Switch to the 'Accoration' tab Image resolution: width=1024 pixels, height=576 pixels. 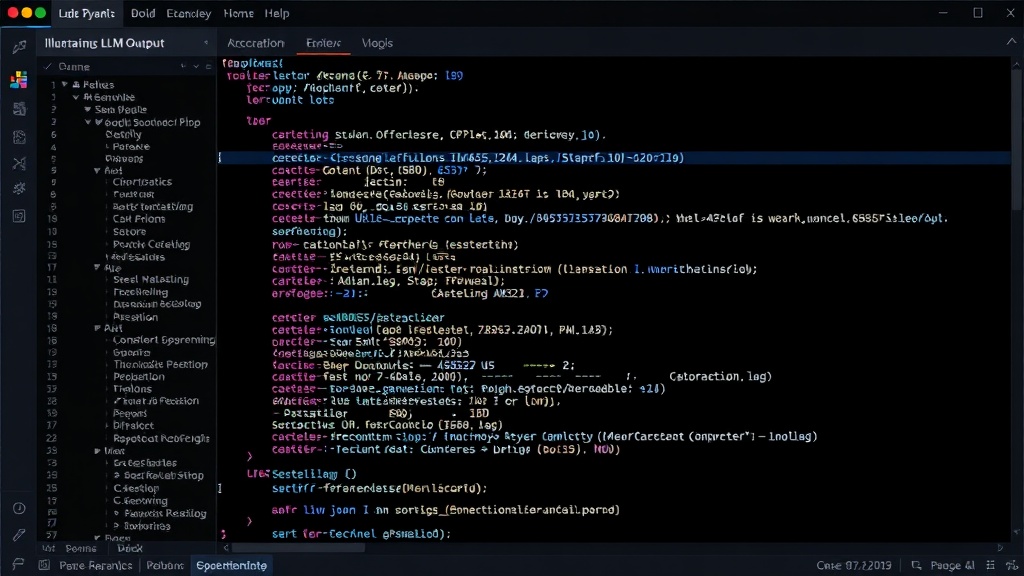click(x=255, y=43)
